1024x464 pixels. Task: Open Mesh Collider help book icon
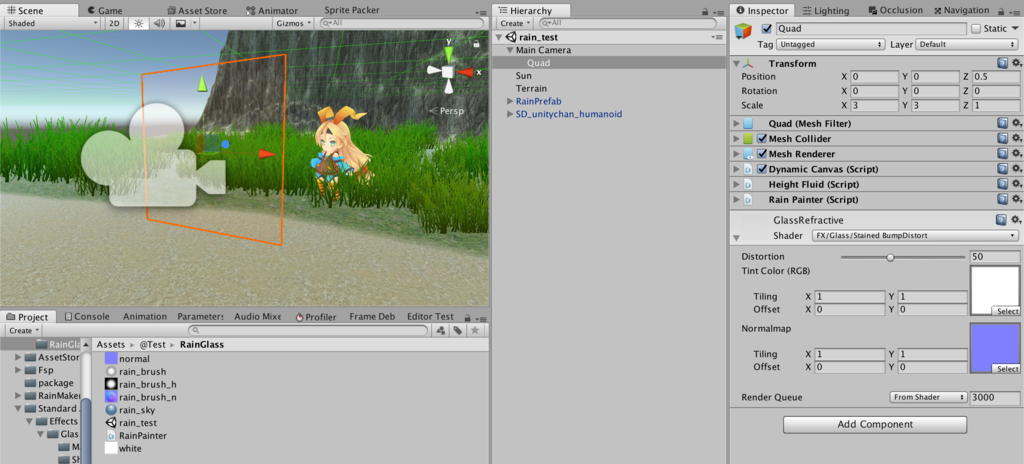click(x=1002, y=139)
